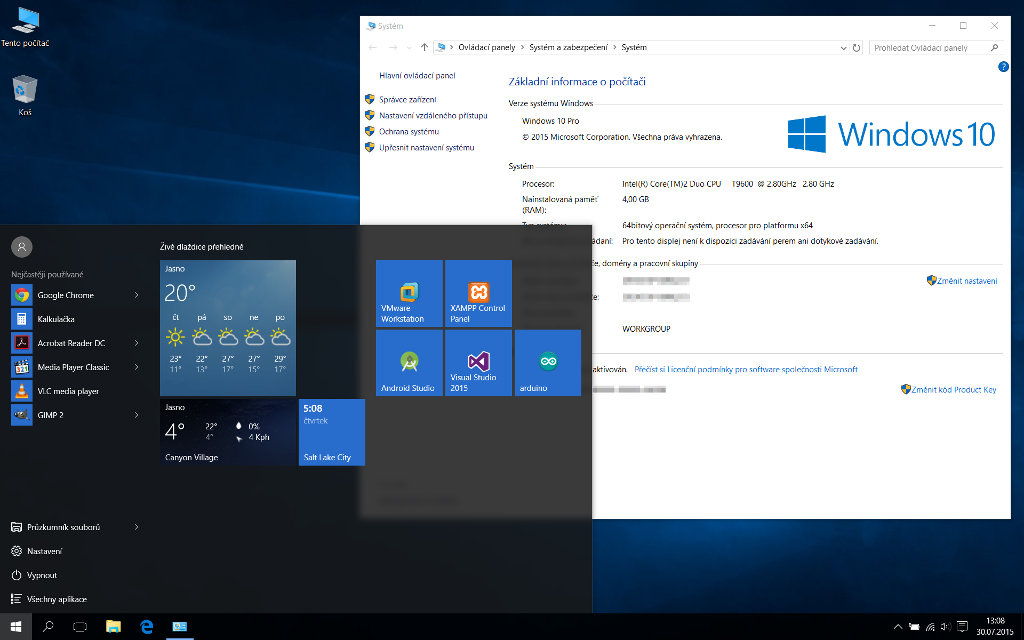Click the Systém window taskbar button
The height and width of the screenshot is (640, 1024).
click(x=179, y=627)
